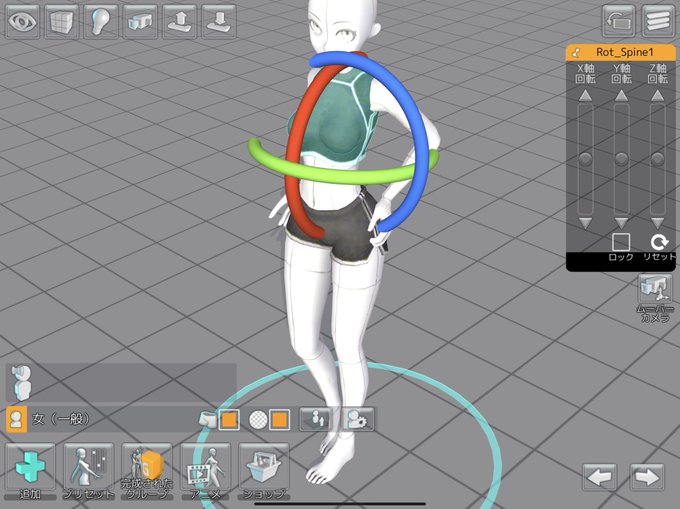Open 完成されたグループ completed groups

[147, 471]
